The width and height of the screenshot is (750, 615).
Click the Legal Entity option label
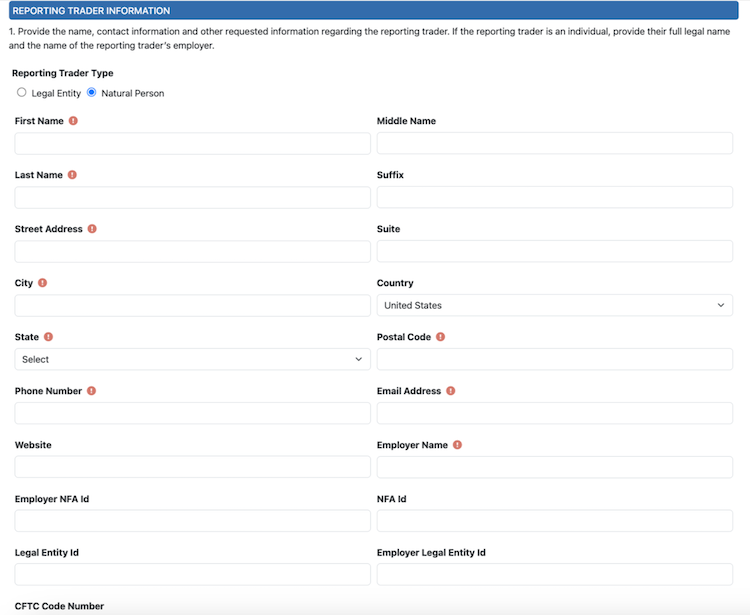coord(56,93)
